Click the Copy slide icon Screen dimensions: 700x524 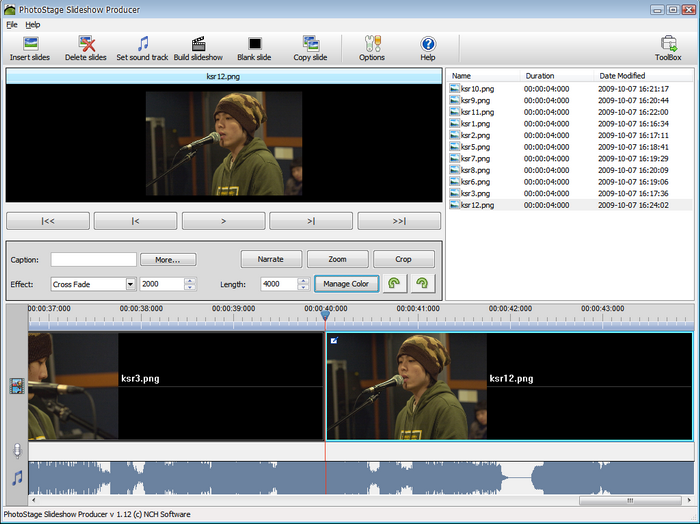310,44
